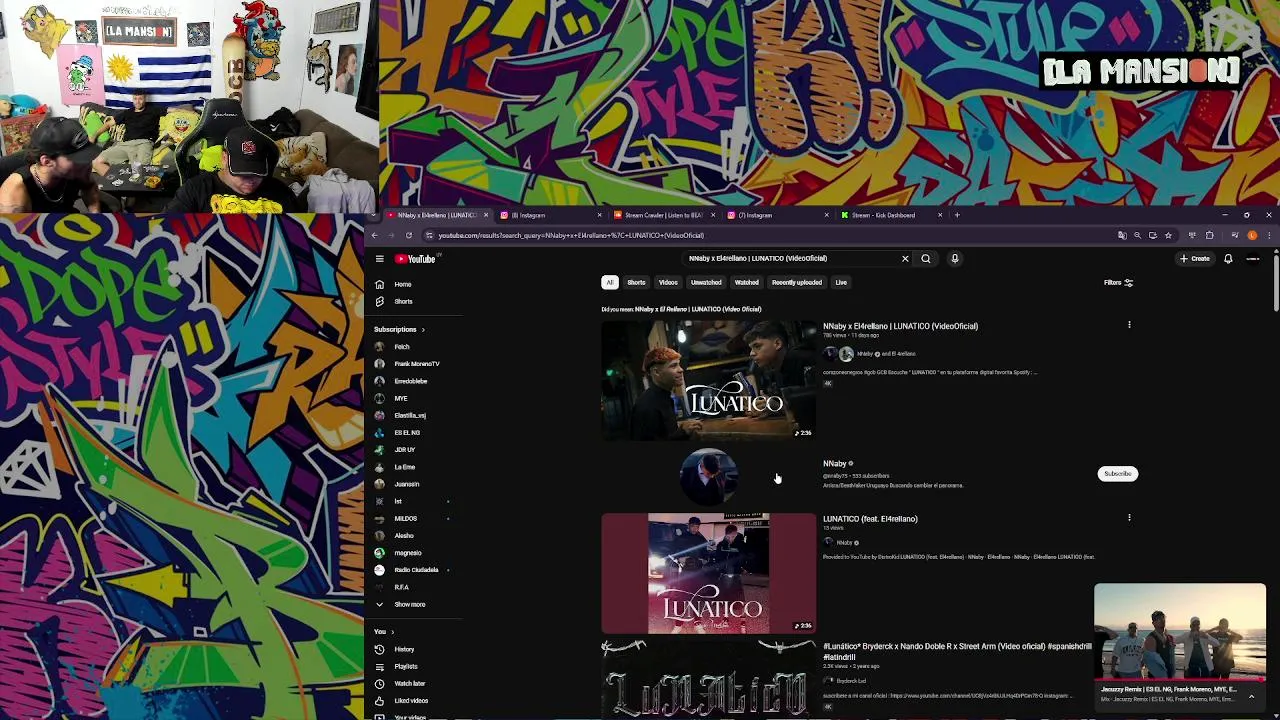Select the All filter chip
Image resolution: width=1280 pixels, height=720 pixels.
coord(609,283)
